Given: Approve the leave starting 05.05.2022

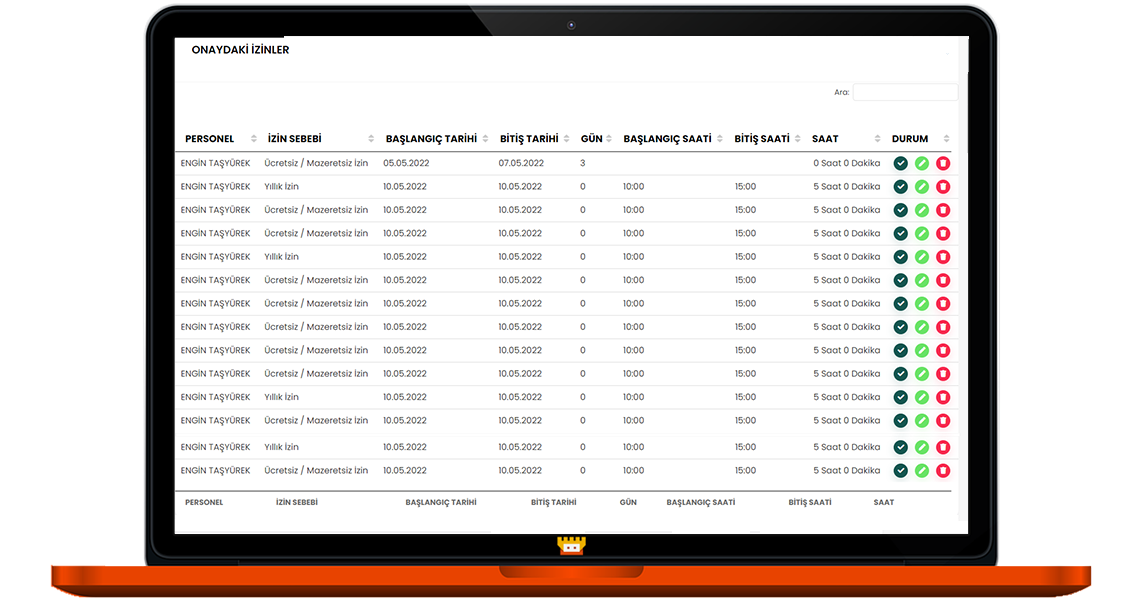Looking at the screenshot, I should click(900, 163).
